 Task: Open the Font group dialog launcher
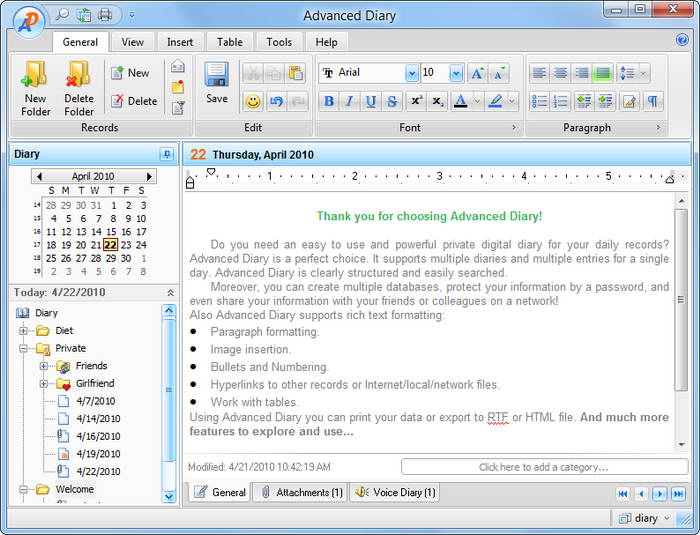tap(514, 127)
